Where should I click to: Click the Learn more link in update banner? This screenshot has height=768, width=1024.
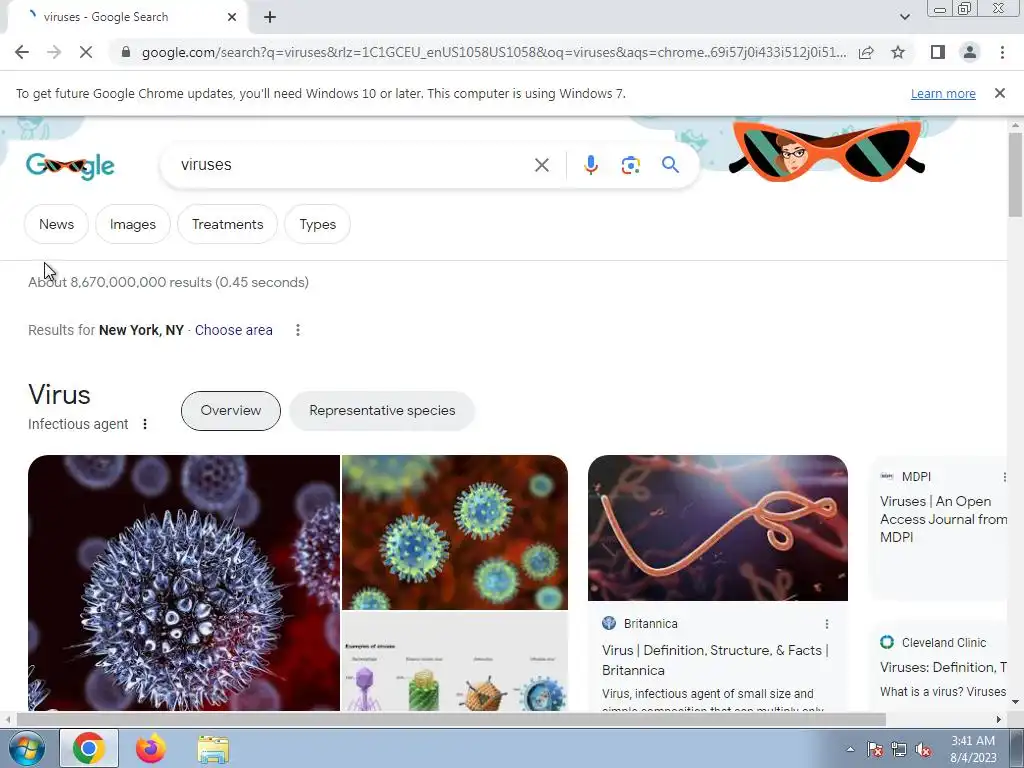[x=943, y=93]
